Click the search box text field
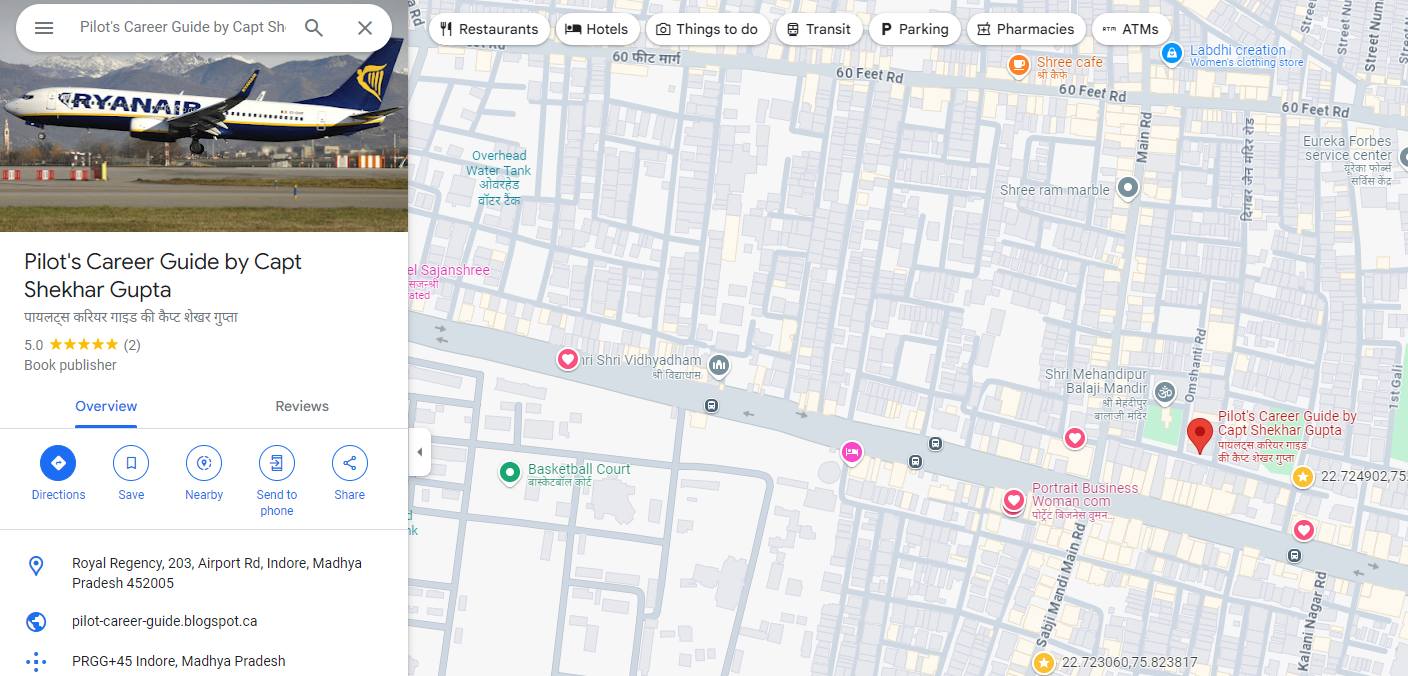1408x676 pixels. (182, 27)
